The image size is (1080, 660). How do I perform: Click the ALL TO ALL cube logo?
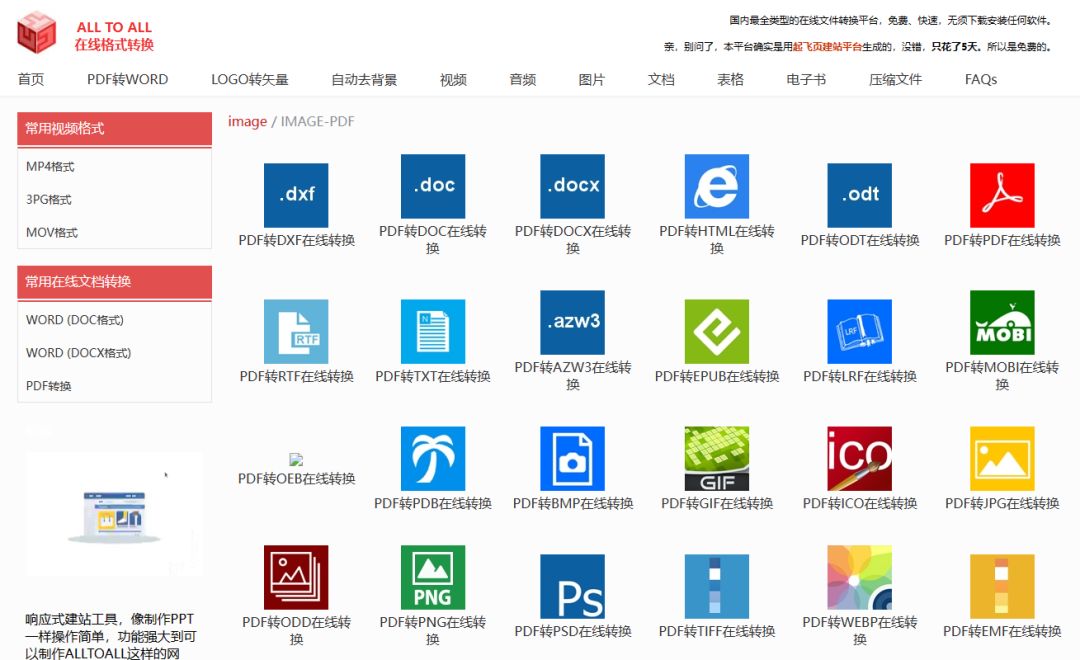[37, 32]
